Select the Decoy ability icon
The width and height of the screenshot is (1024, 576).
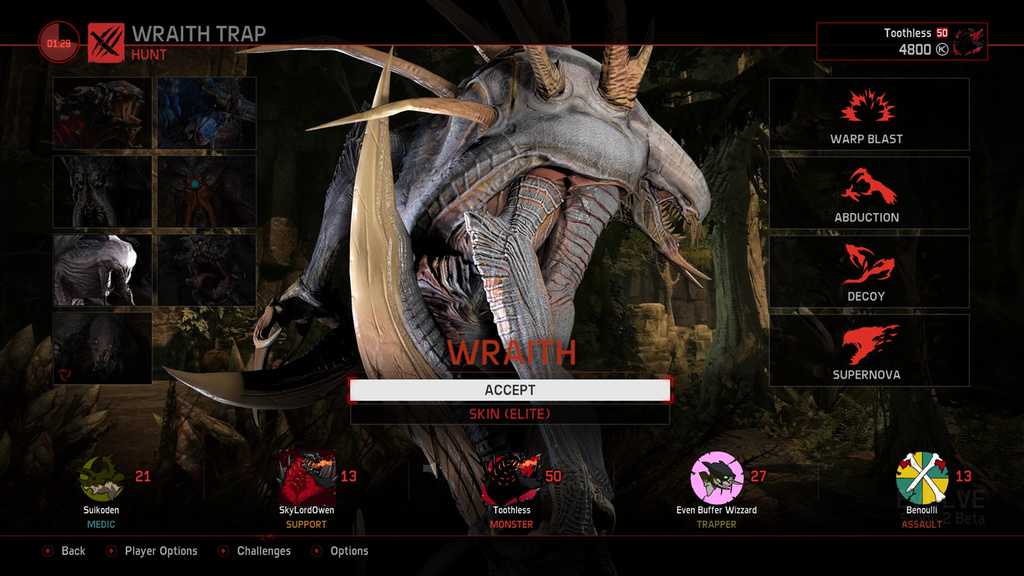867,264
